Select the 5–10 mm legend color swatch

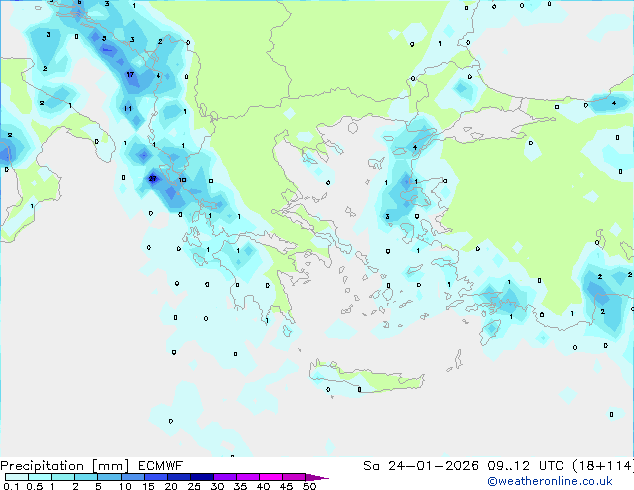pyautogui.click(x=109, y=477)
